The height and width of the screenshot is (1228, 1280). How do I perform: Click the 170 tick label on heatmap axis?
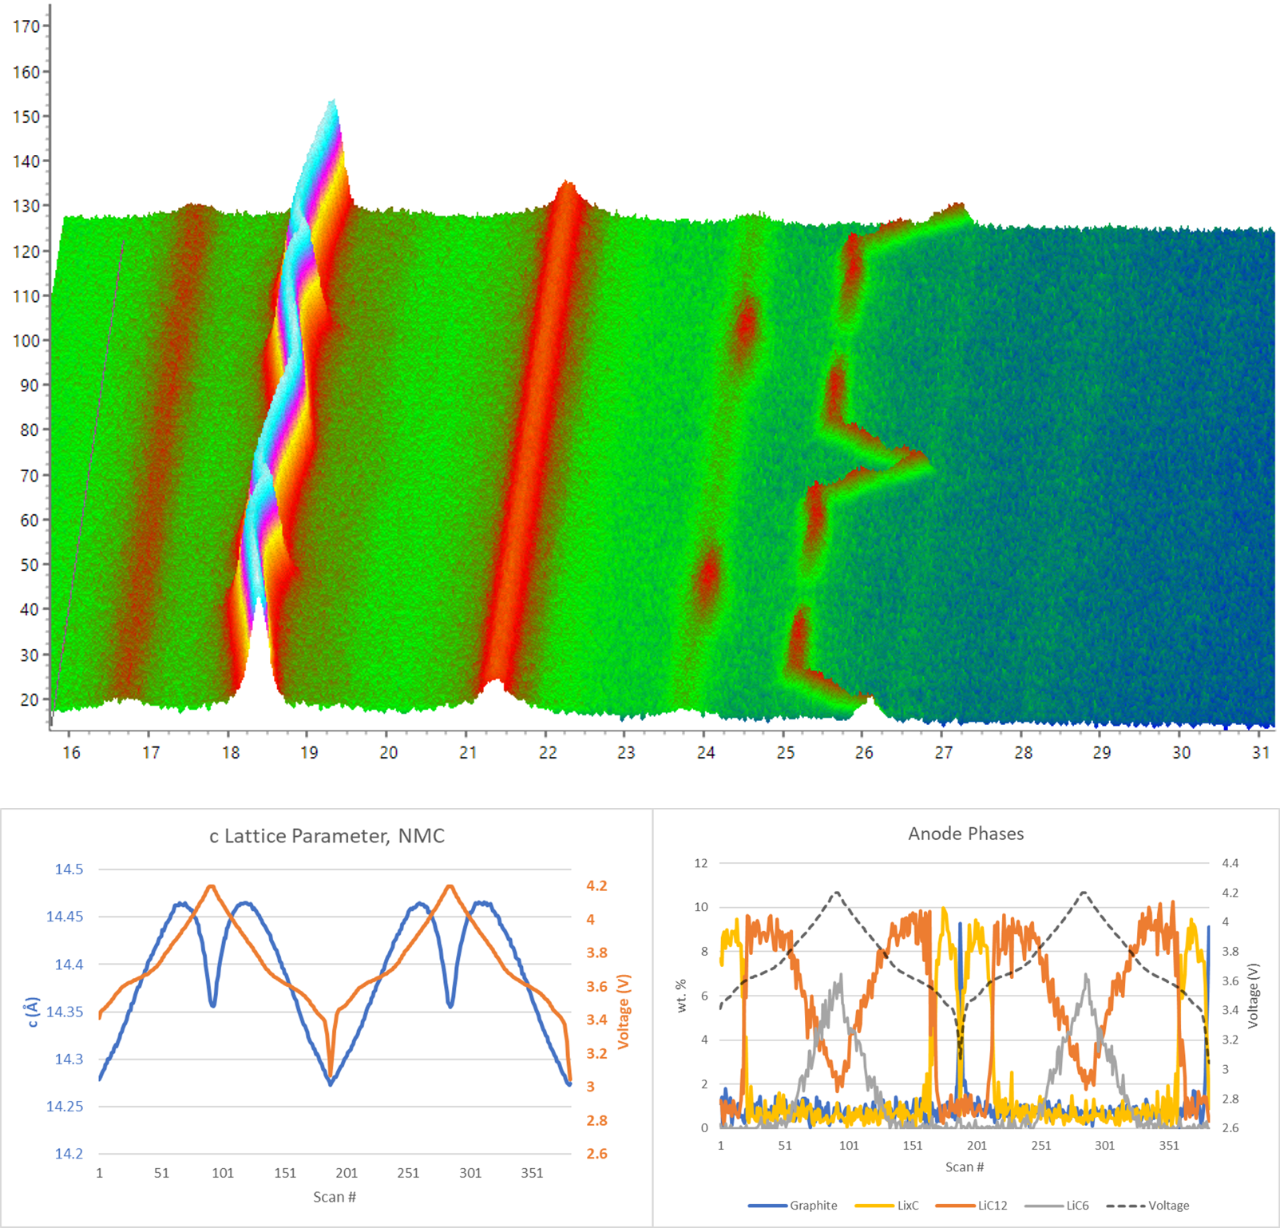click(26, 26)
